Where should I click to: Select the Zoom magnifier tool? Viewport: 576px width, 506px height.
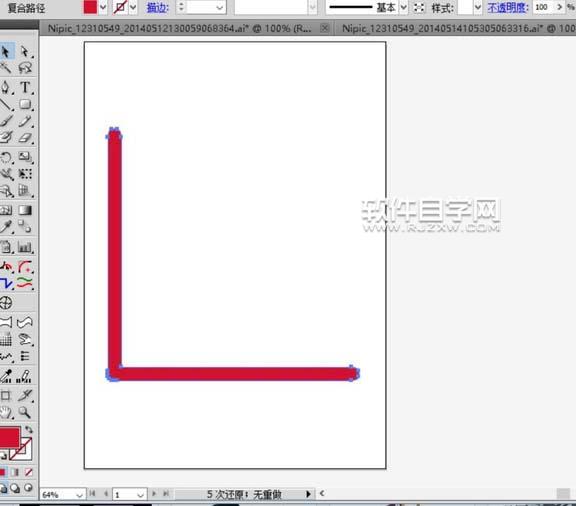25,412
